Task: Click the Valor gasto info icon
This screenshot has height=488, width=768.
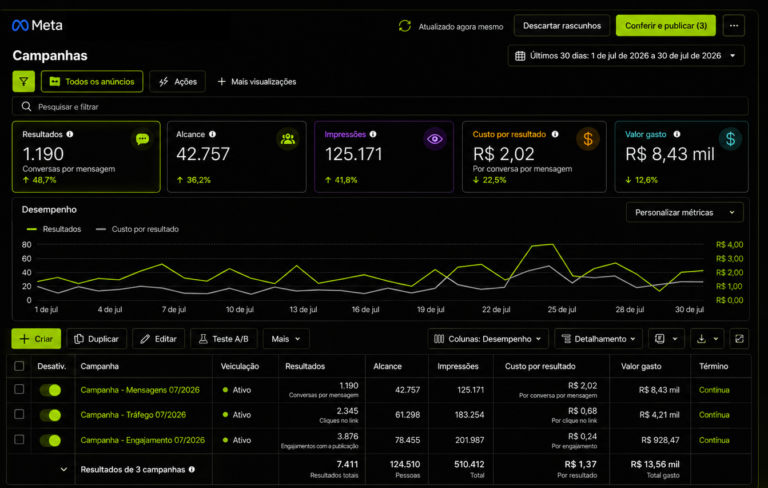Action: point(677,134)
